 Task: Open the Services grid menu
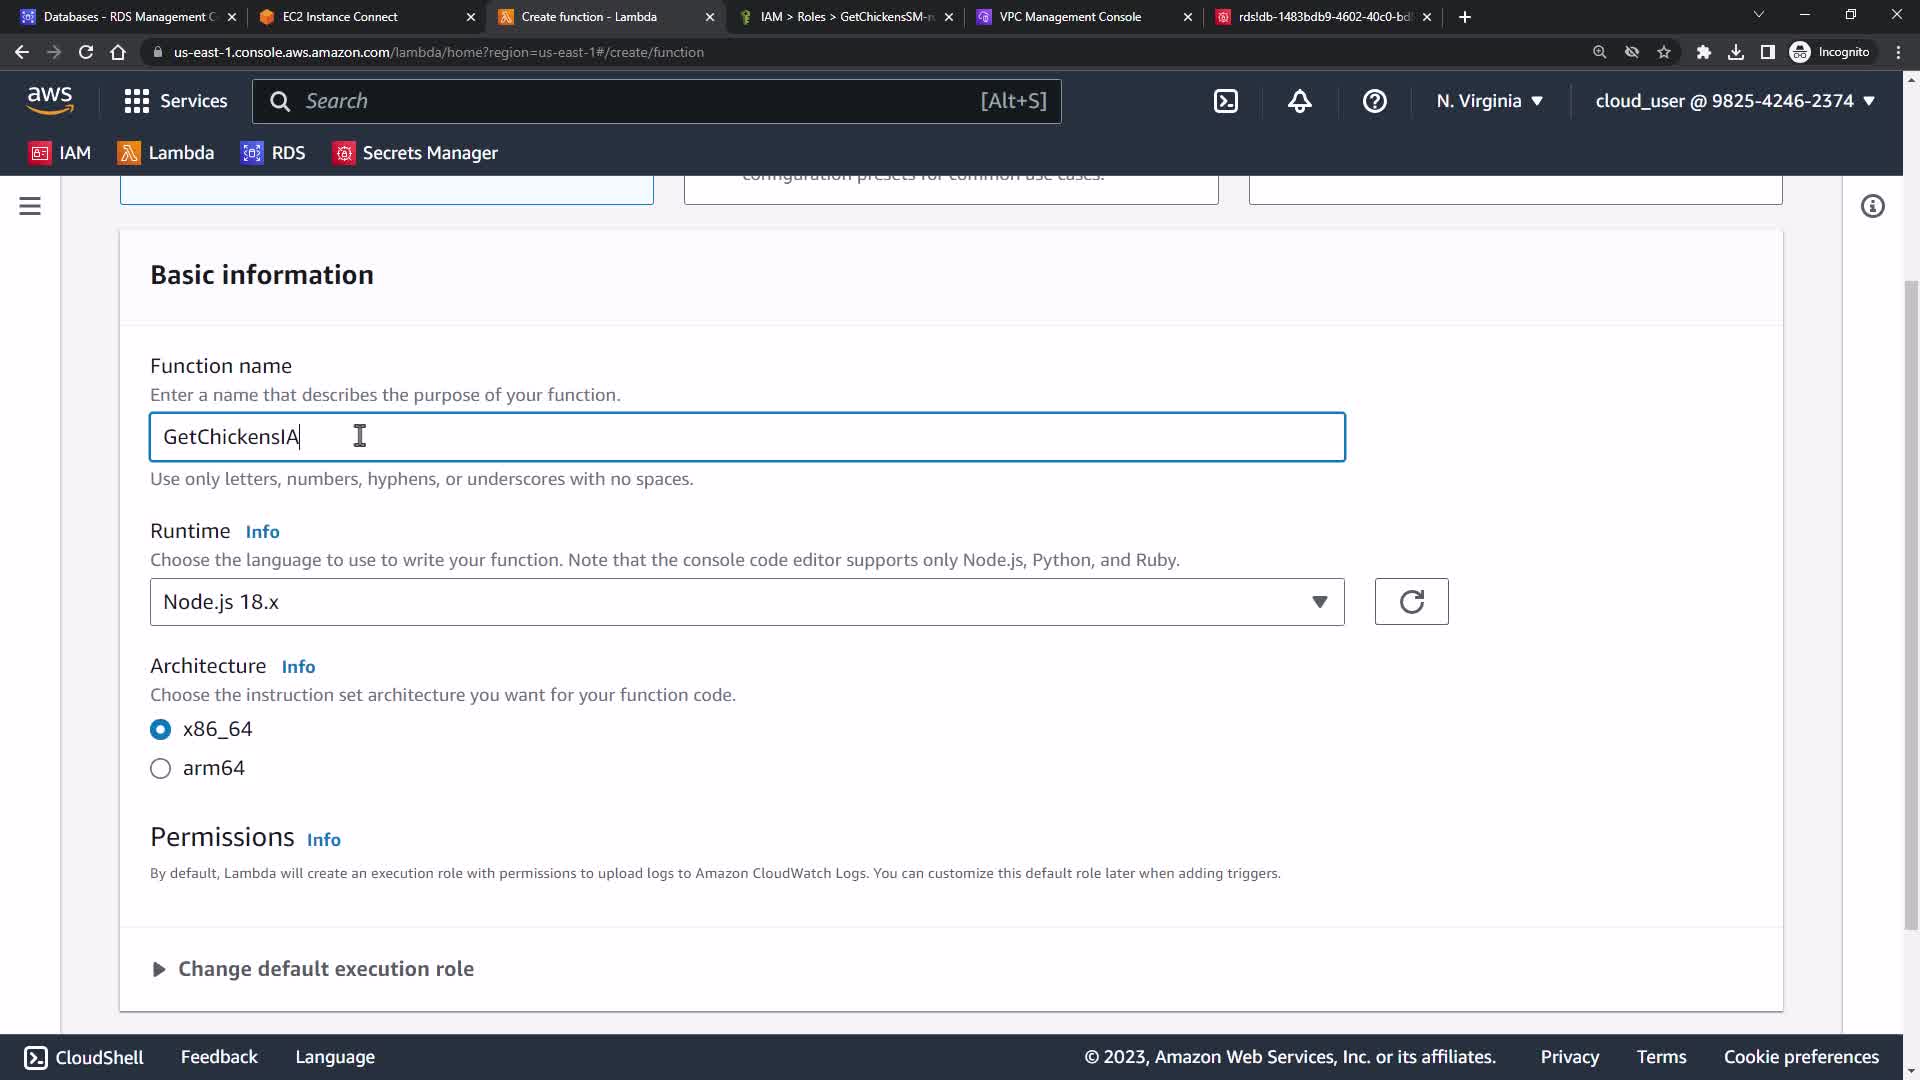tap(175, 101)
